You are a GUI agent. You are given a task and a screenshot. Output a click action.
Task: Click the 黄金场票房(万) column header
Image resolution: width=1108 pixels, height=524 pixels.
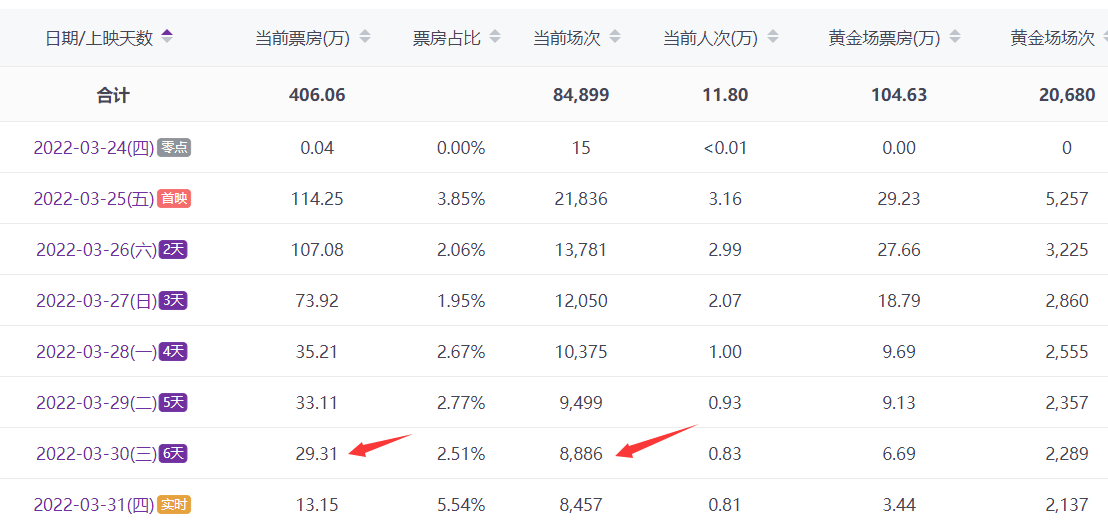885,38
